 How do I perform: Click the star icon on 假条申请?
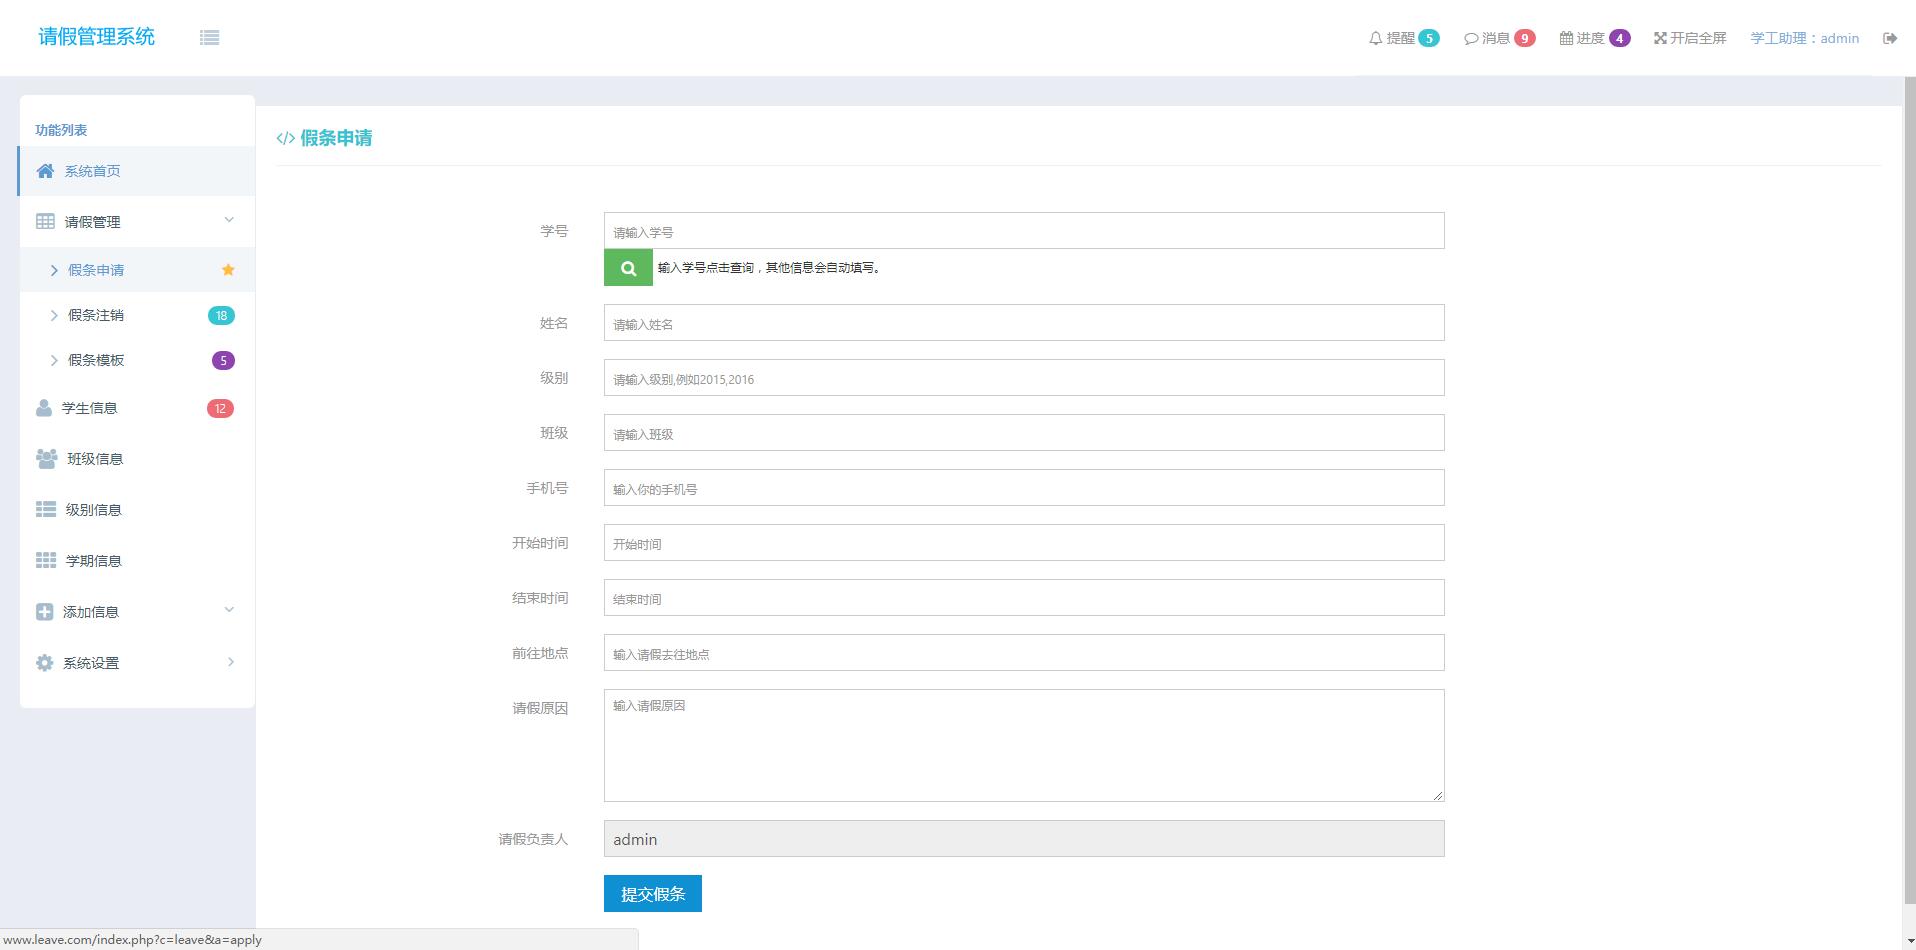[228, 270]
